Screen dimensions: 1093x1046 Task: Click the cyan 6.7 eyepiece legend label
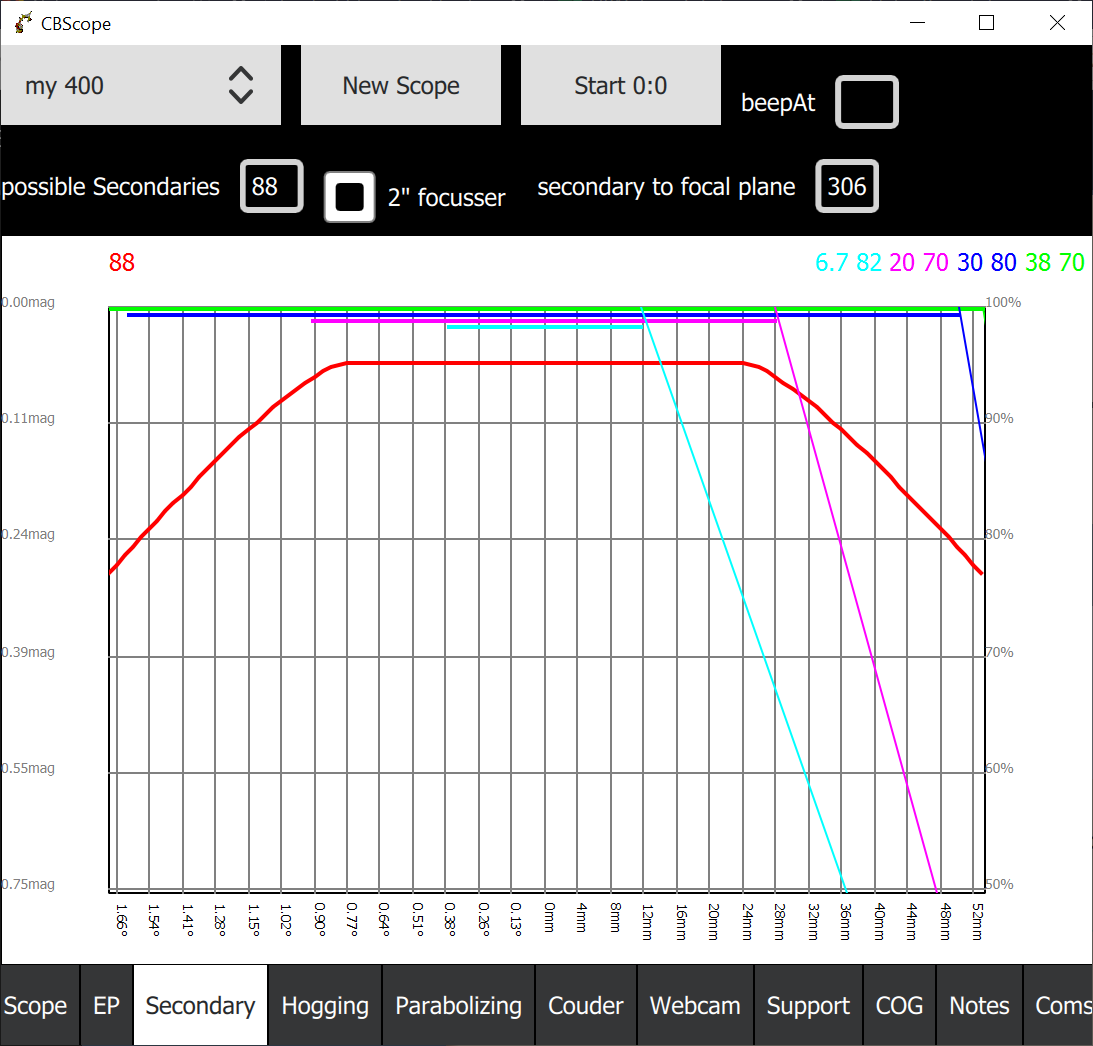tap(832, 262)
